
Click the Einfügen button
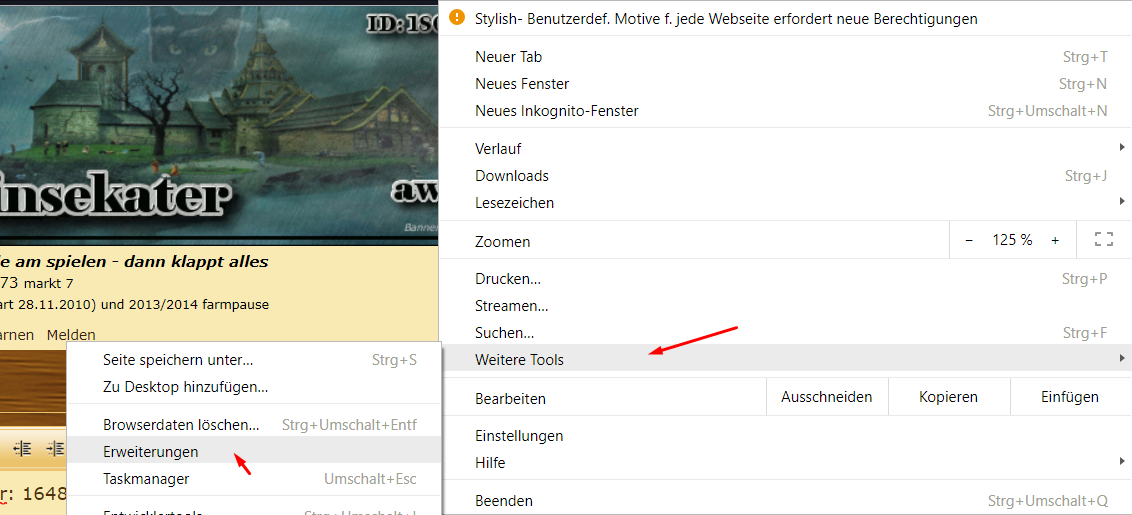(1070, 397)
